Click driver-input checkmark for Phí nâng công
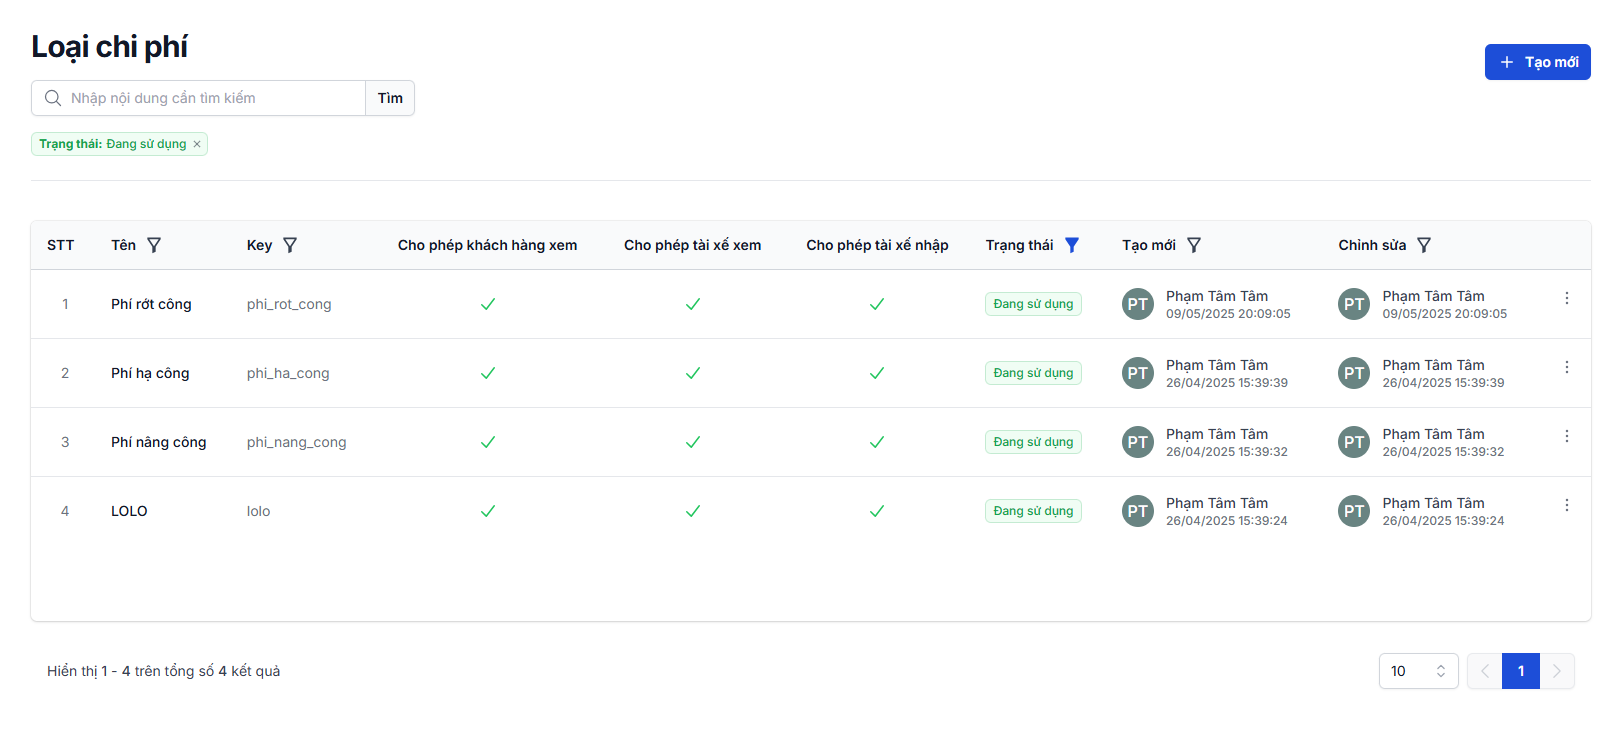Screen dimensions: 1621x734 tap(876, 442)
